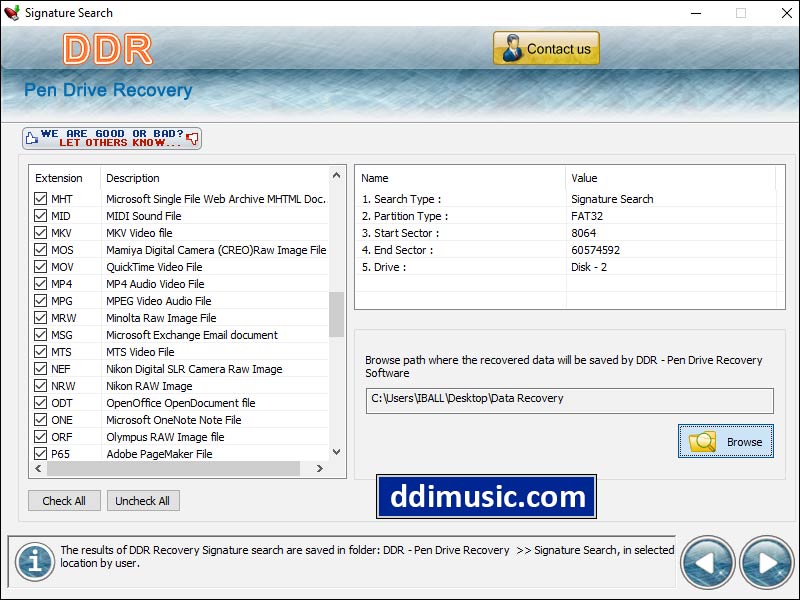Click the Browse button
The image size is (800, 600).
click(x=725, y=440)
